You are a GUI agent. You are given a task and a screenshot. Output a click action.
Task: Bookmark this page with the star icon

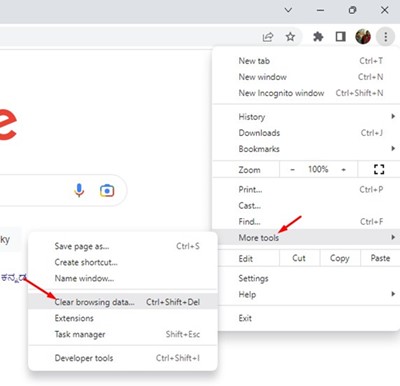[290, 36]
